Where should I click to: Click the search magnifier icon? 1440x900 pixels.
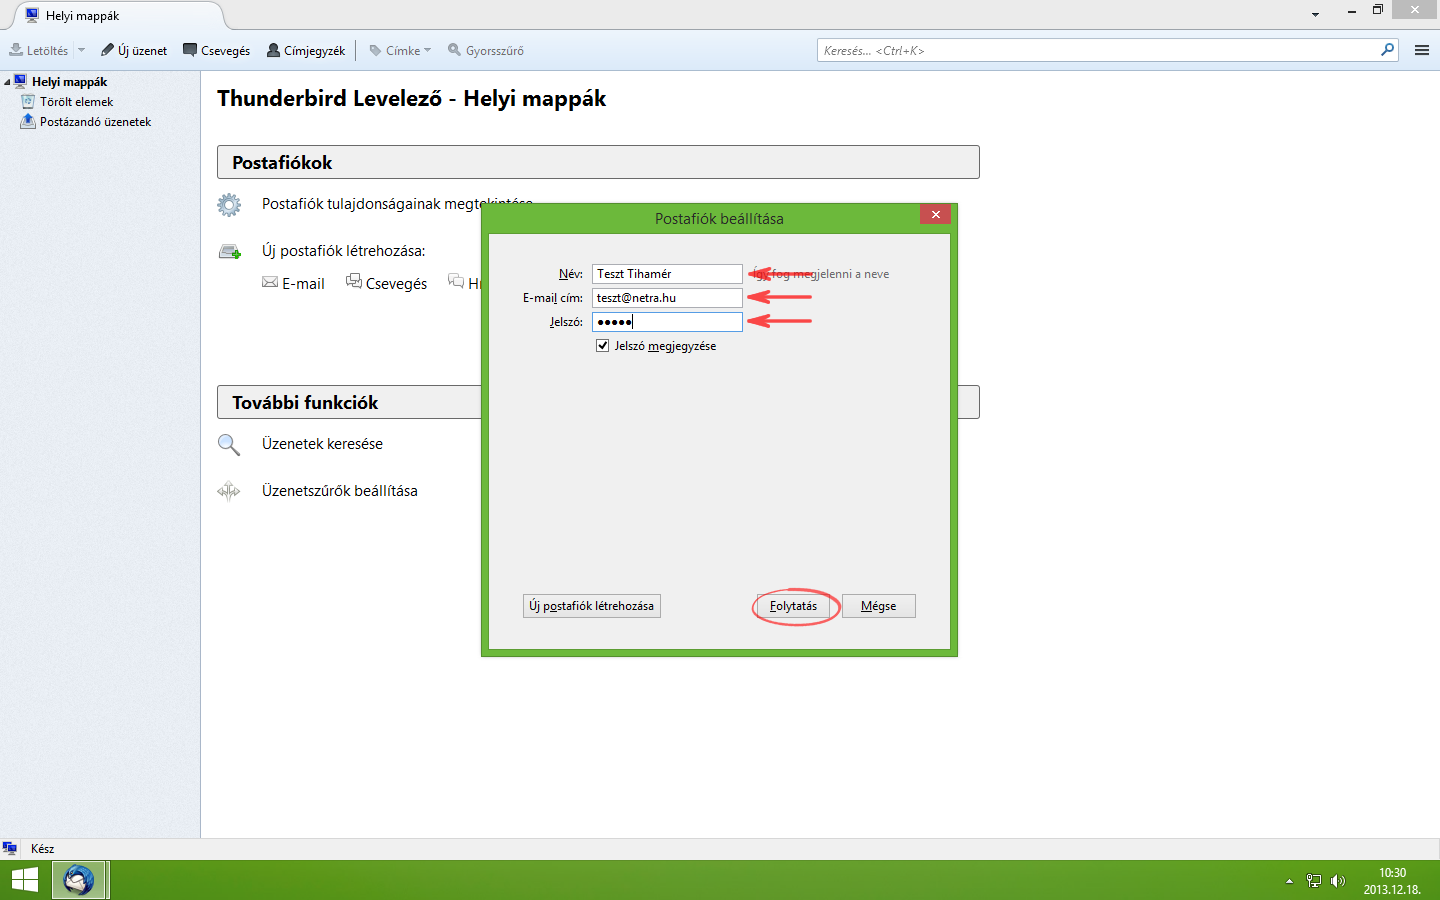pos(1387,50)
